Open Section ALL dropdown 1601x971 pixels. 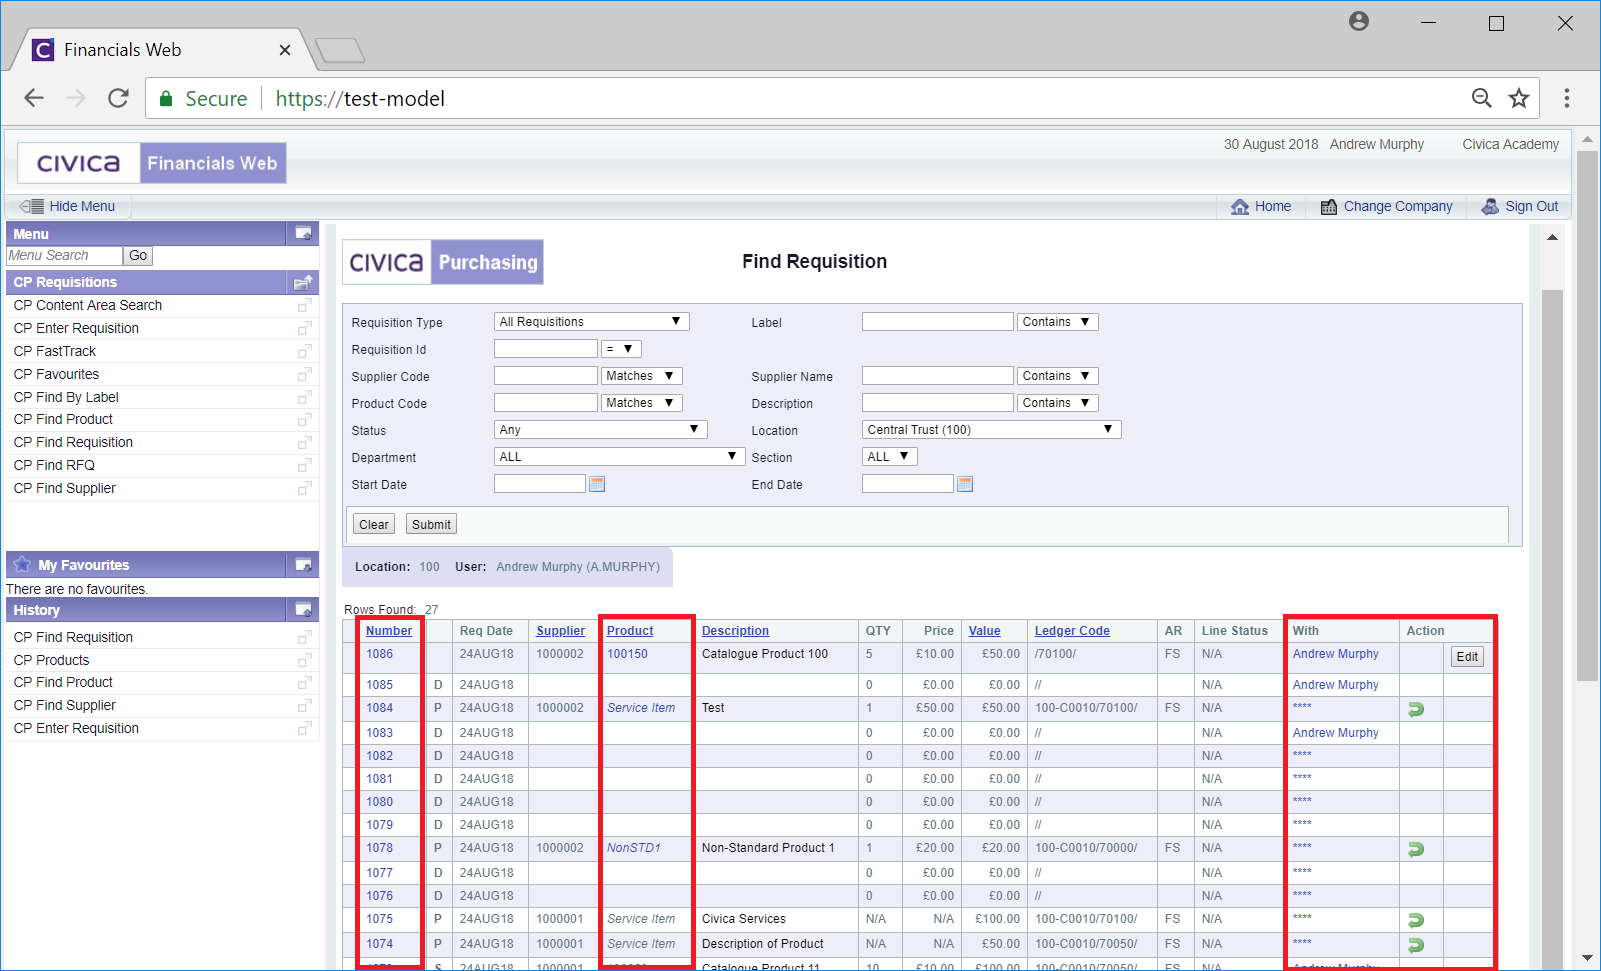[889, 457]
